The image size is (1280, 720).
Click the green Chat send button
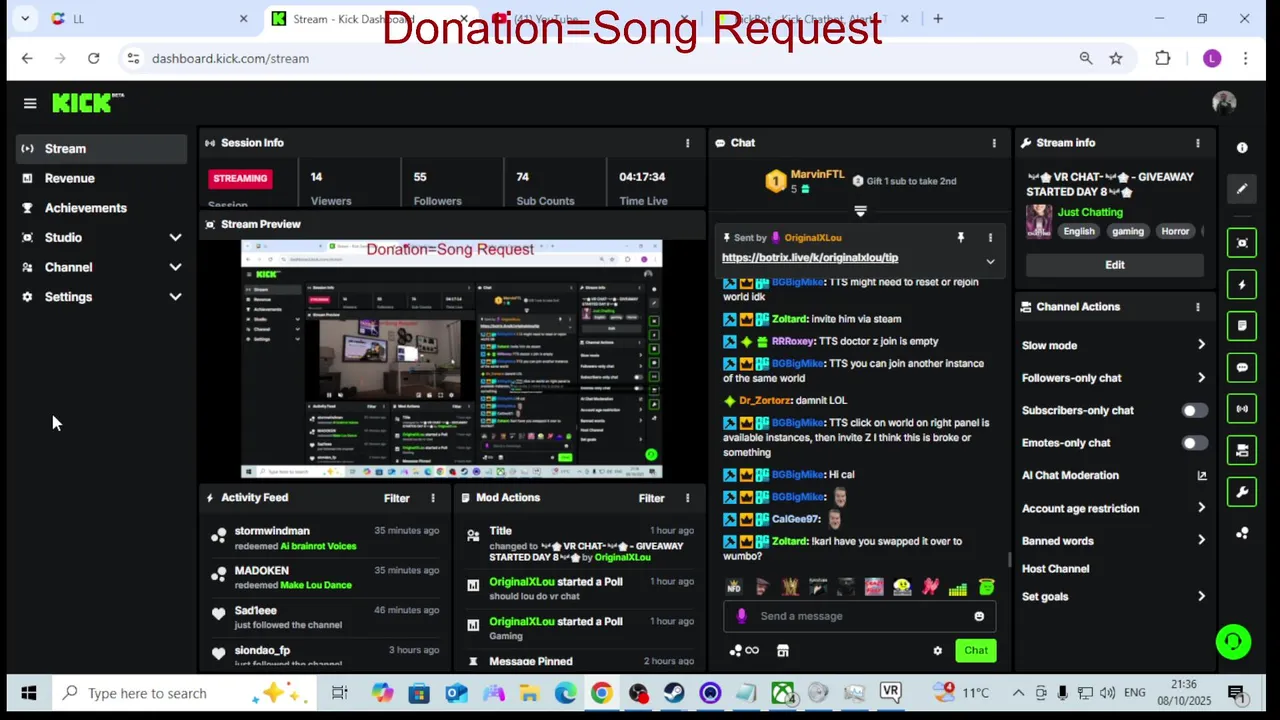[x=975, y=651]
